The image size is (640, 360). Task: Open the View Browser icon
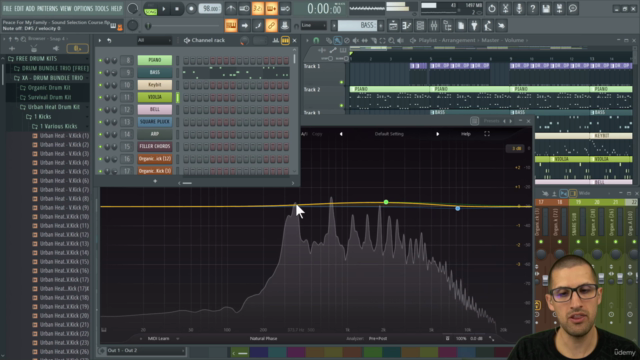(x=447, y=26)
